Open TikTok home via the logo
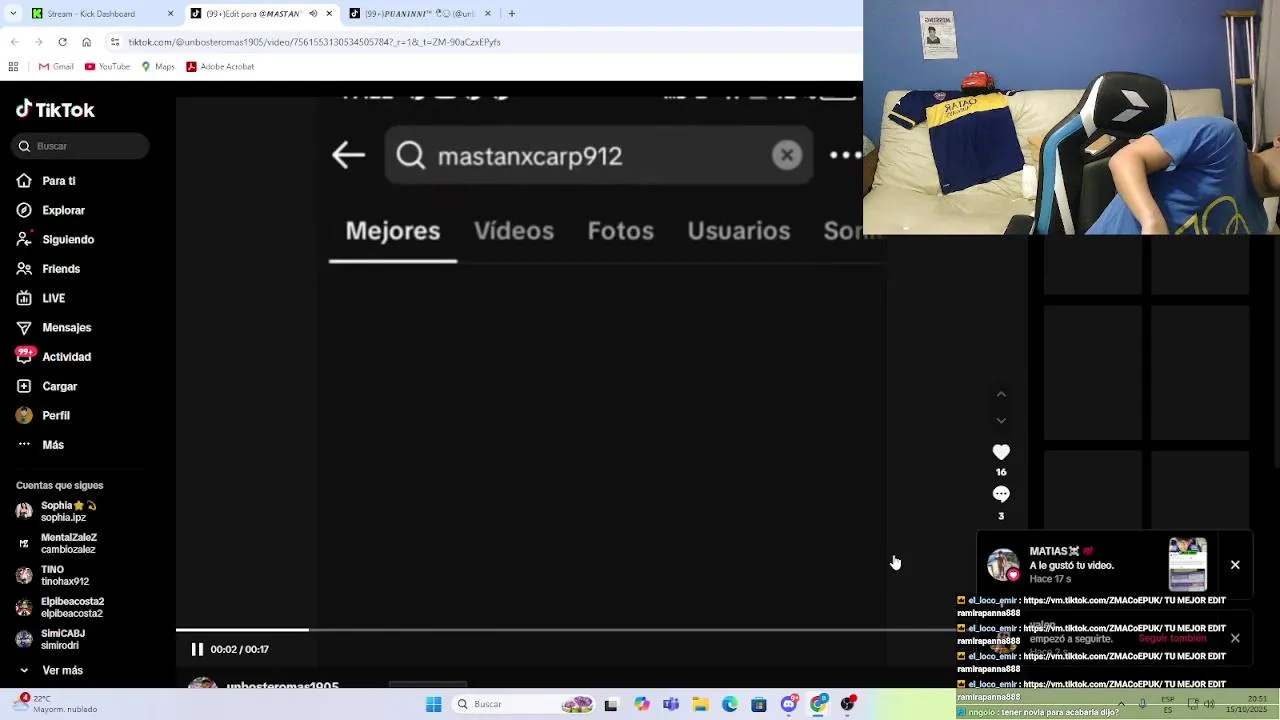The image size is (1280, 720). (55, 110)
